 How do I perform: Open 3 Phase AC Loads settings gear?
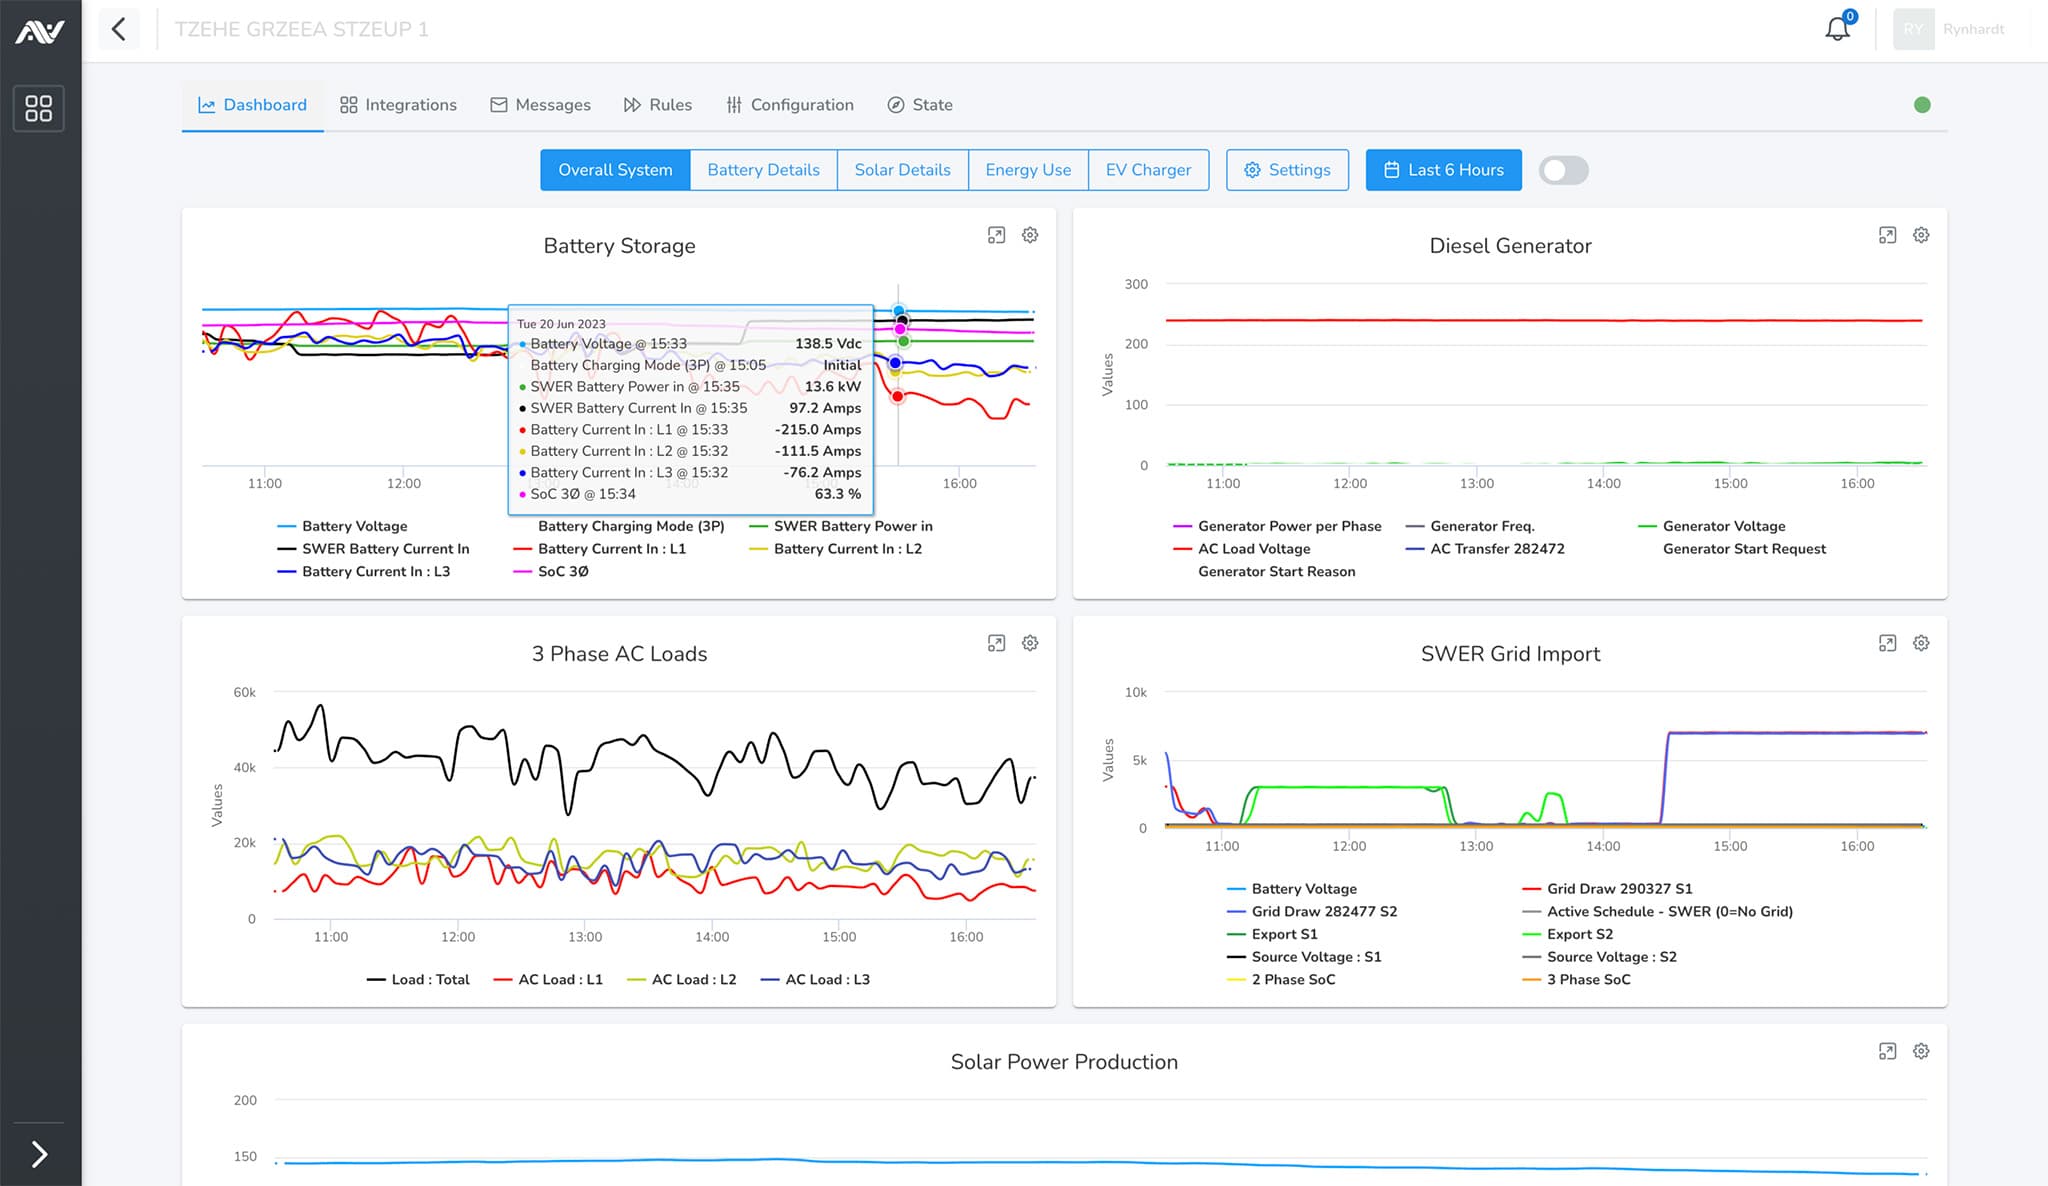pos(1030,643)
